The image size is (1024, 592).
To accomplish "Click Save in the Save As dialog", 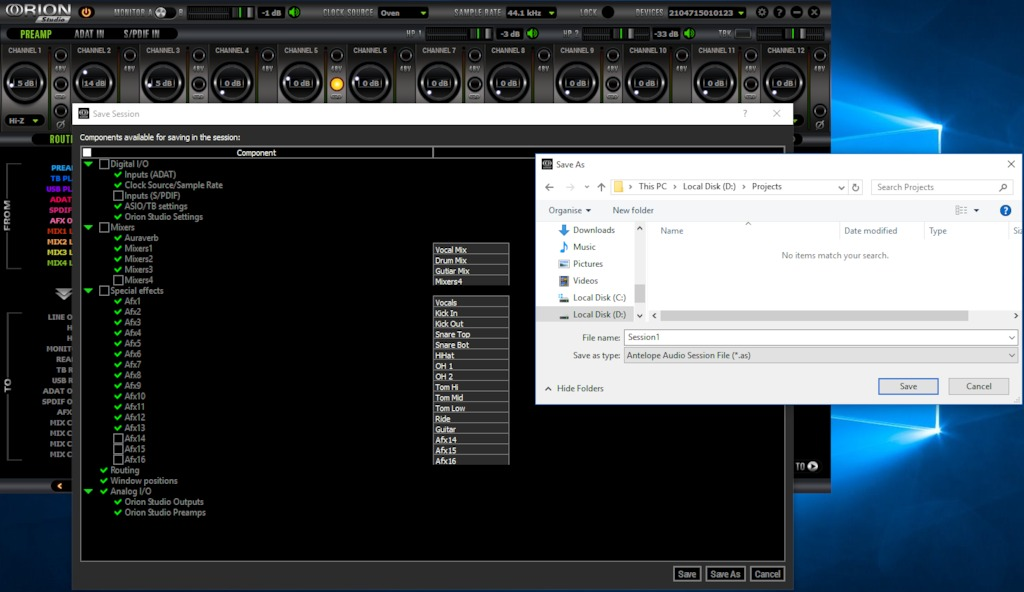I will point(908,386).
